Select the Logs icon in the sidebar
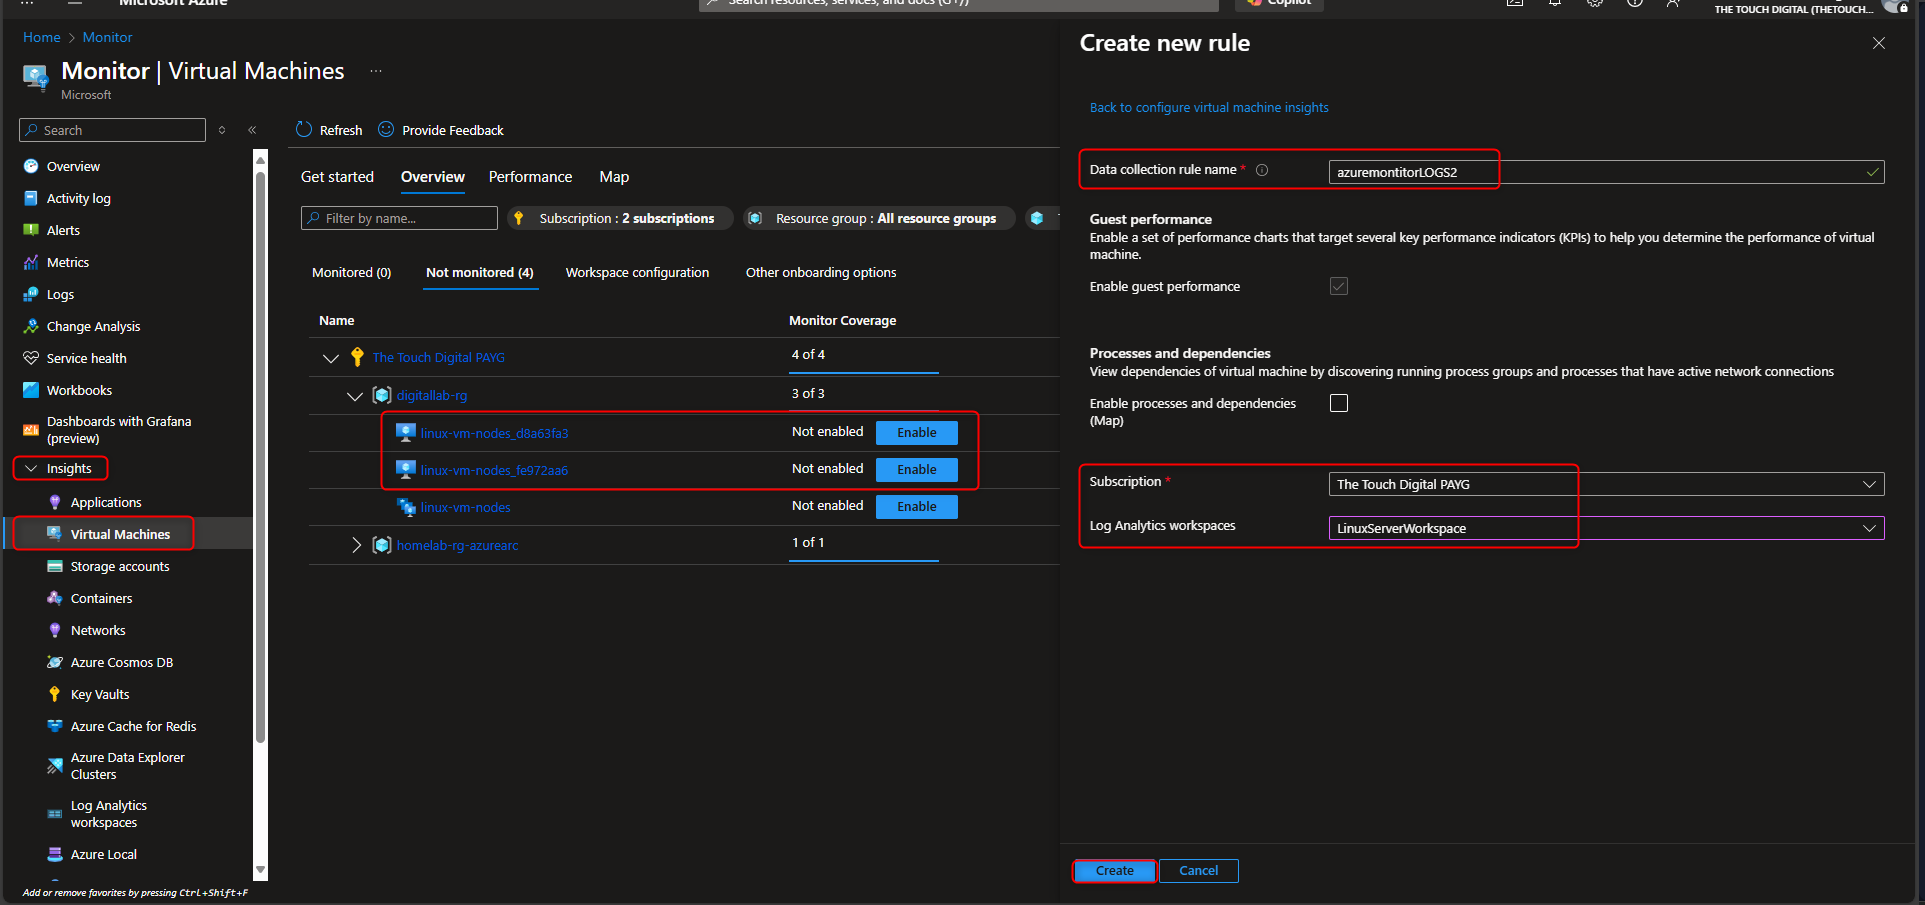 [60, 294]
